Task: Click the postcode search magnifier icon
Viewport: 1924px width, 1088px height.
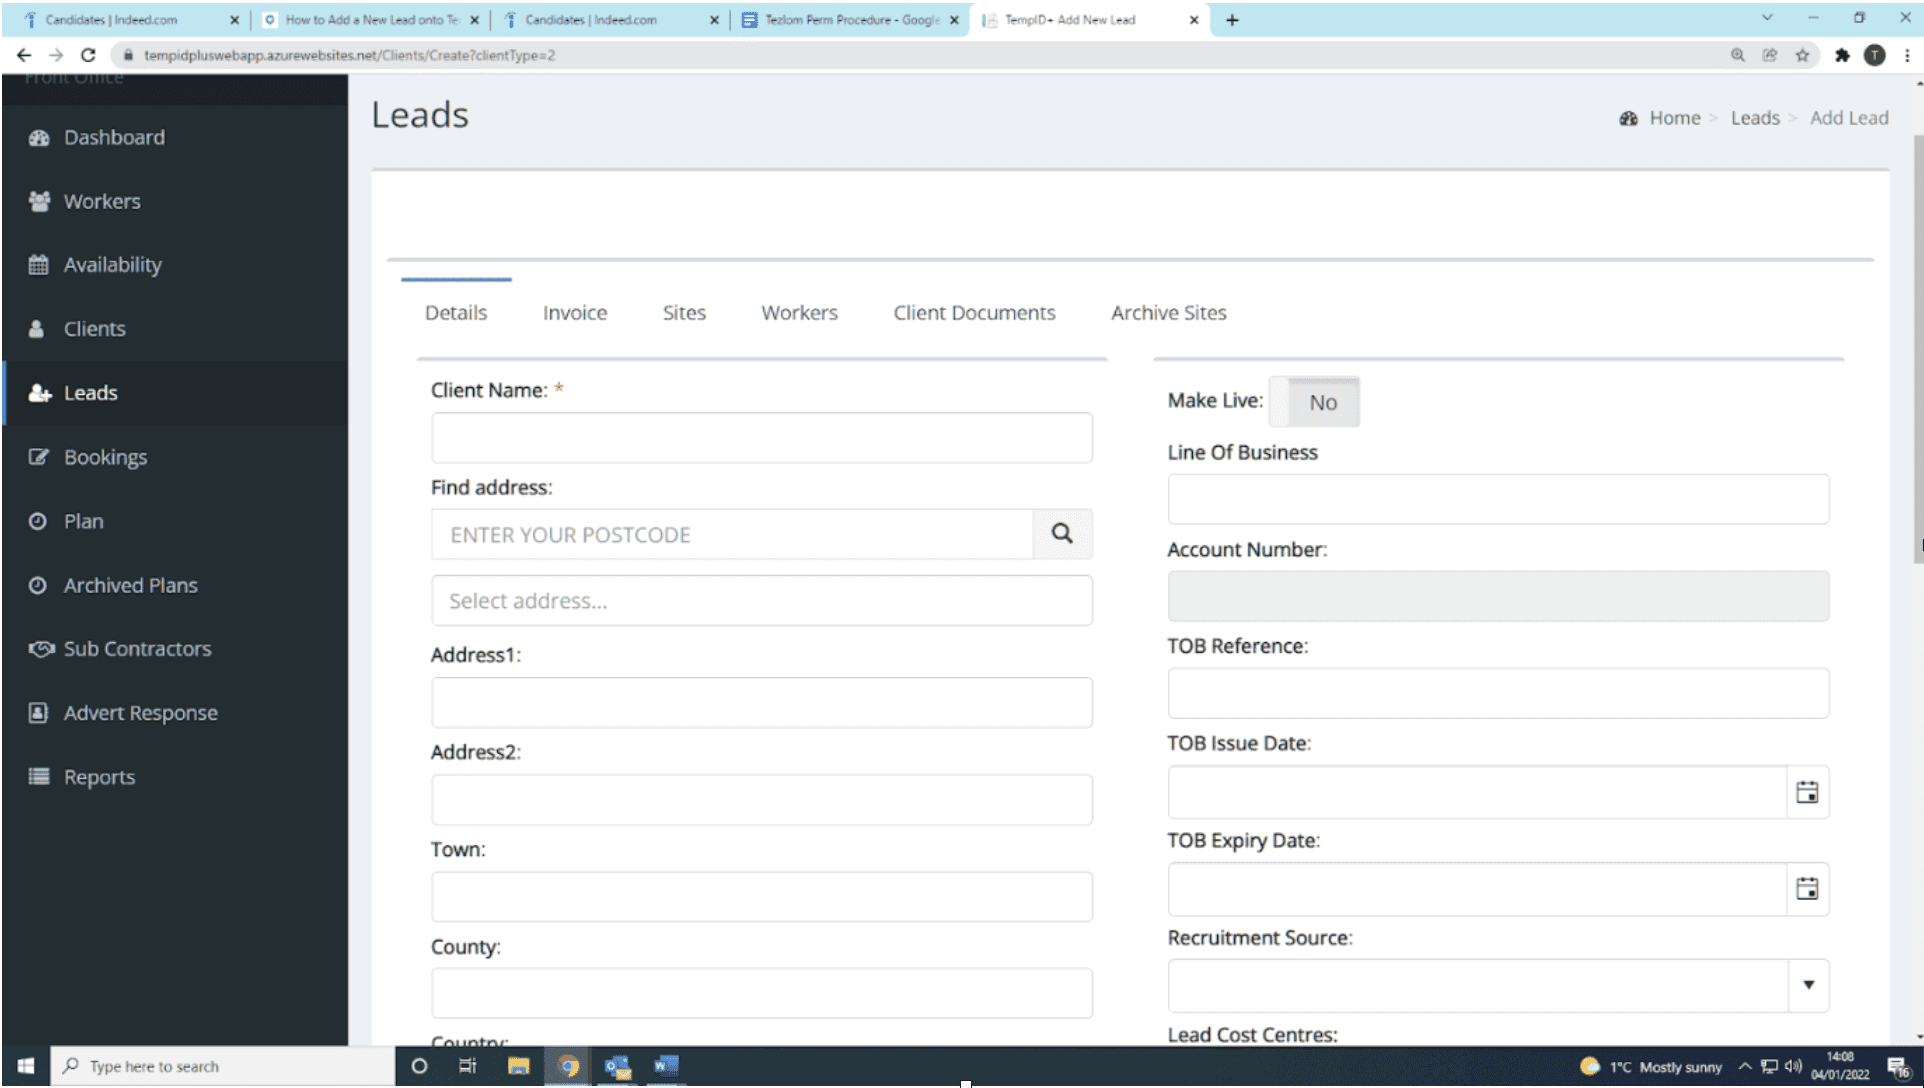Action: pos(1061,534)
